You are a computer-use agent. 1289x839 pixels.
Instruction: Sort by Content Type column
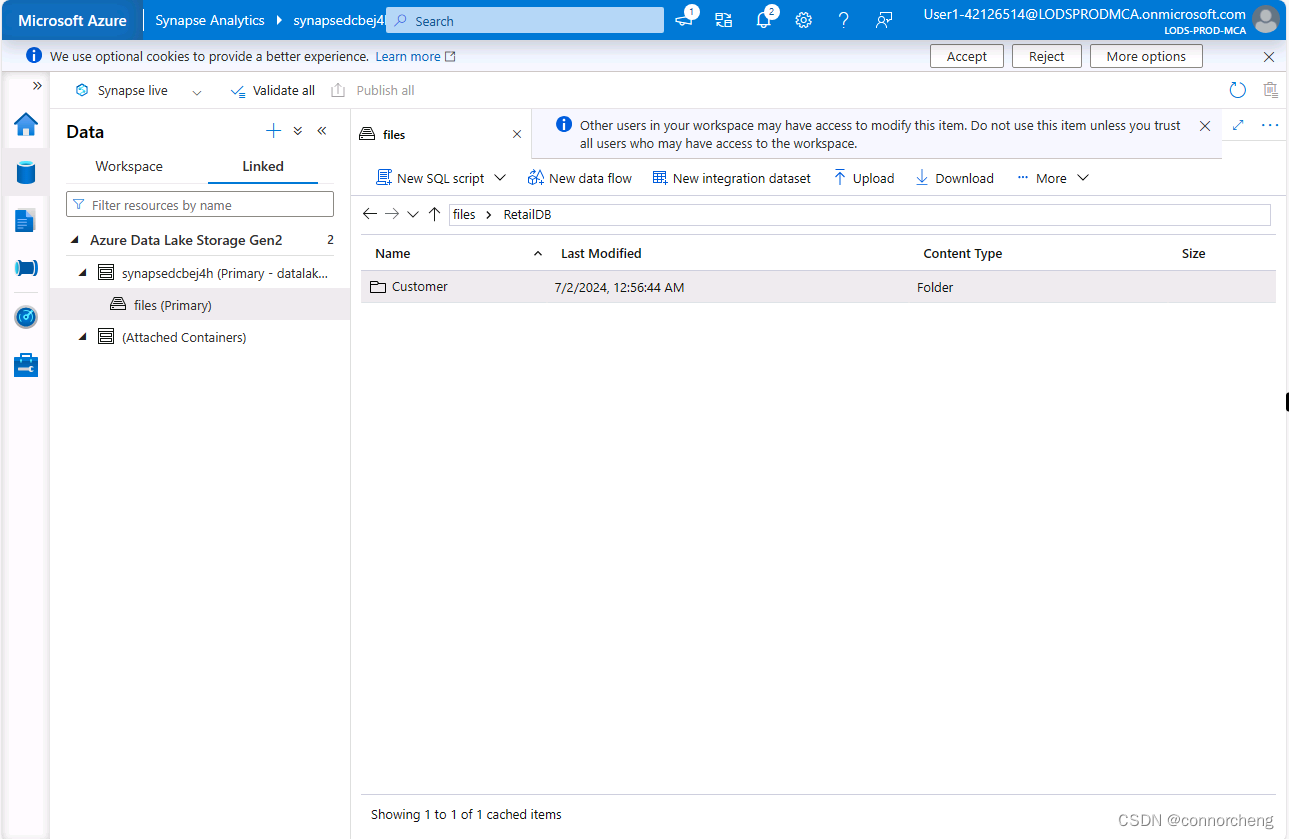[962, 253]
